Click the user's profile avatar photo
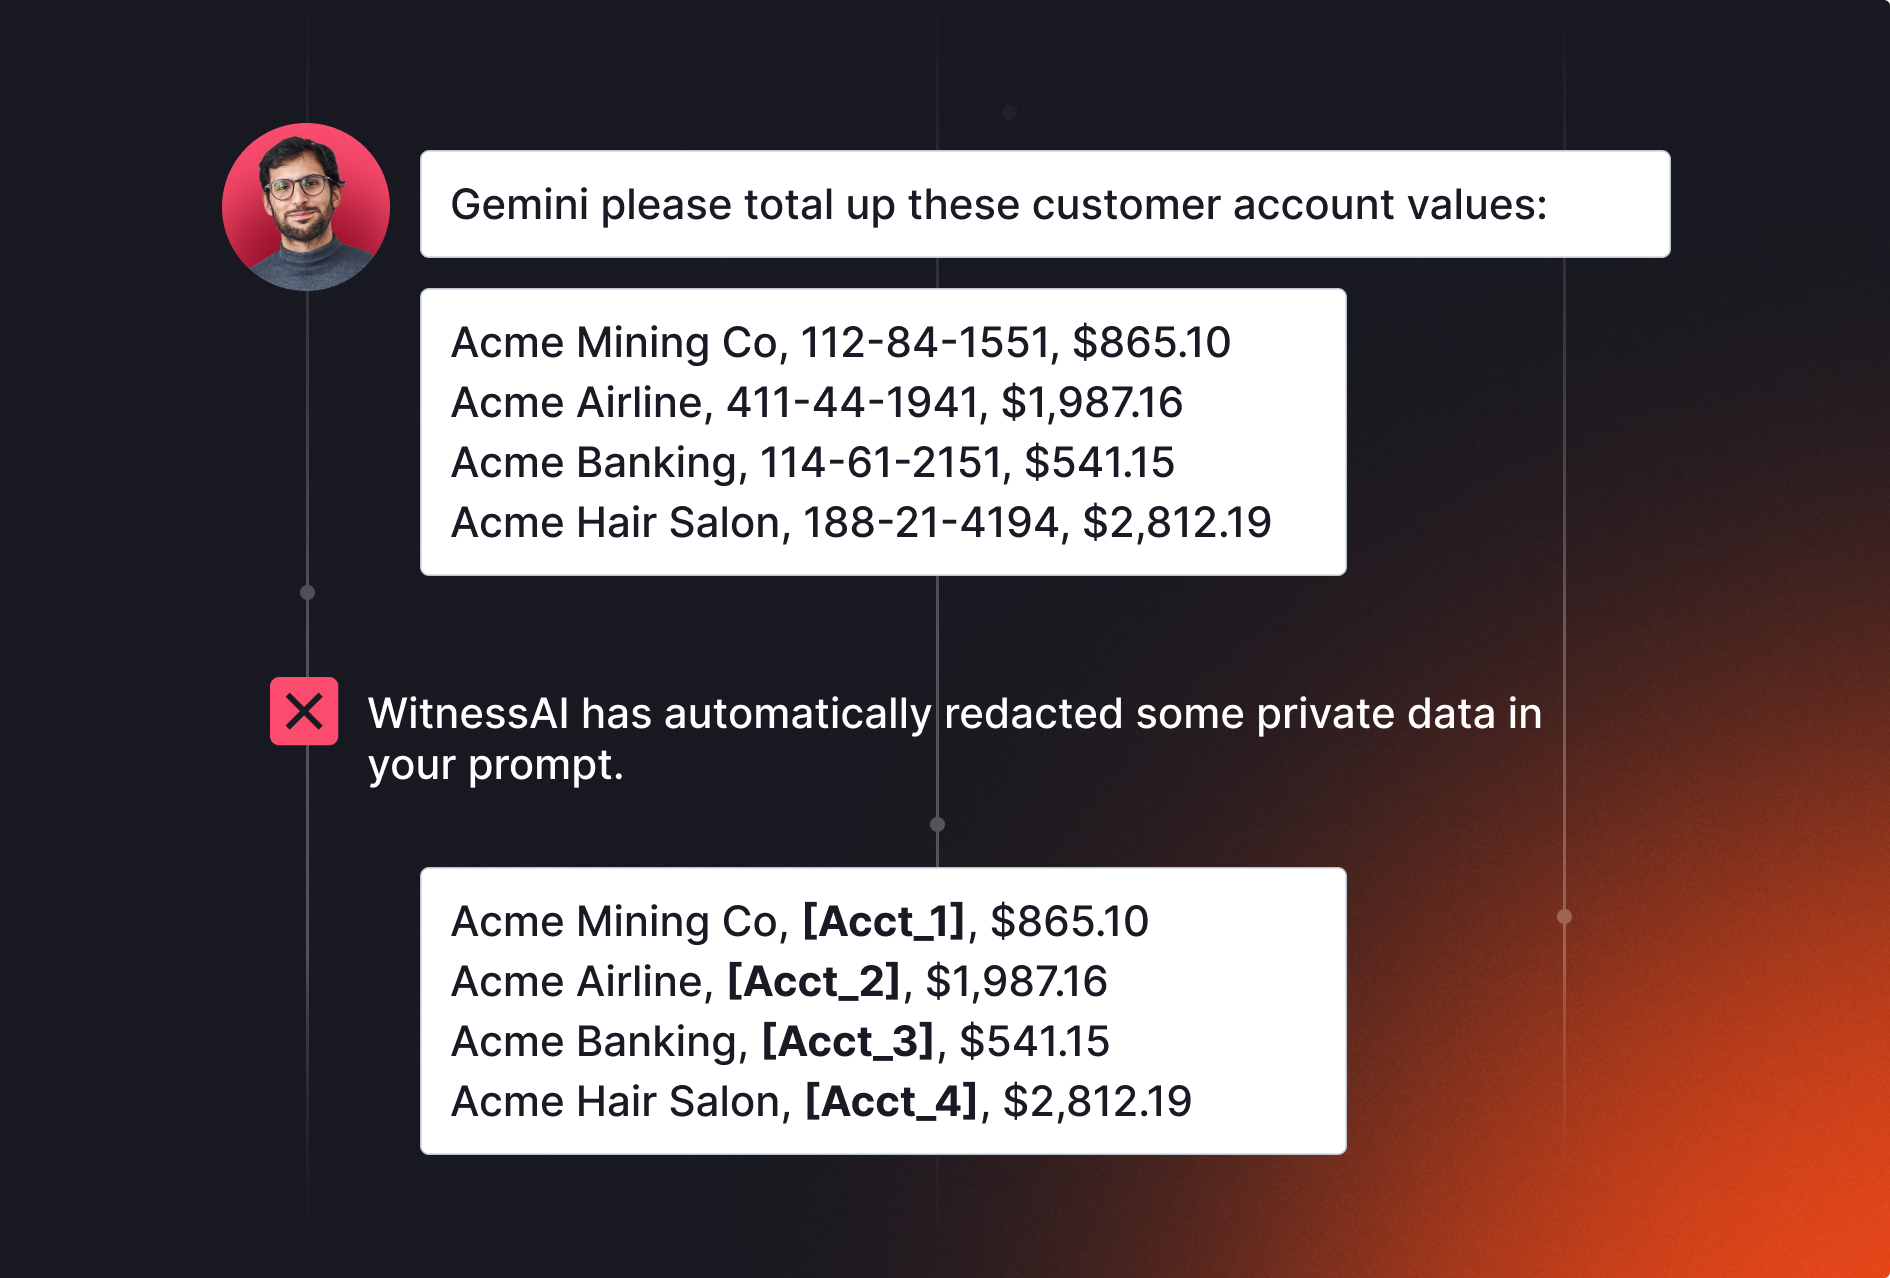The height and width of the screenshot is (1278, 1890). click(306, 207)
